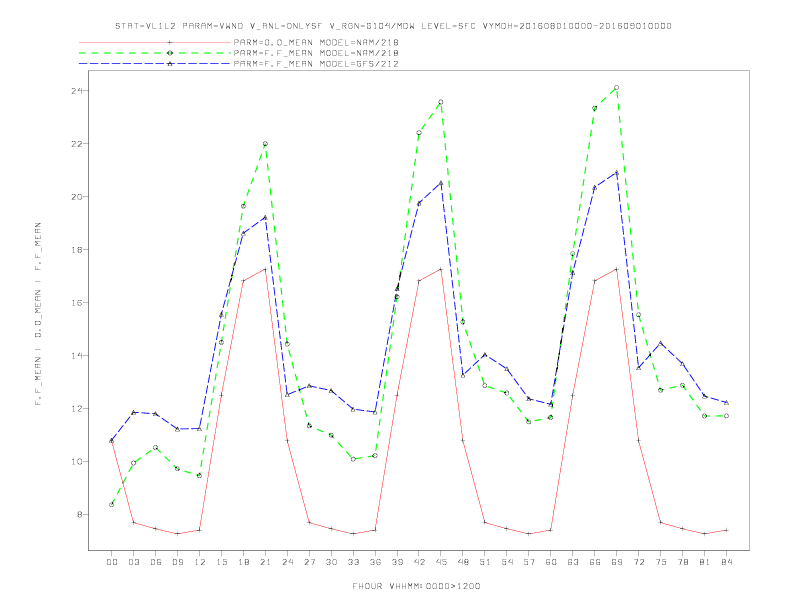Click green NAM peak marker at hour 69
Image resolution: width=792 pixels, height=612 pixels.
point(617,88)
